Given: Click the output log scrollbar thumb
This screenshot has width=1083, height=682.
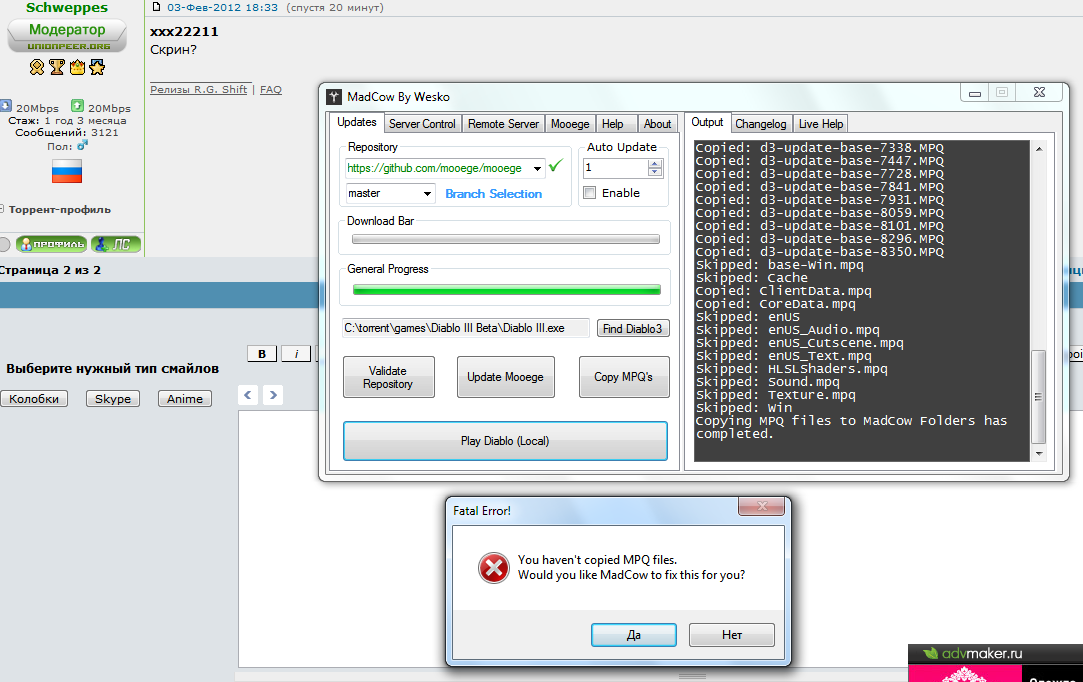Looking at the screenshot, I should (1038, 397).
